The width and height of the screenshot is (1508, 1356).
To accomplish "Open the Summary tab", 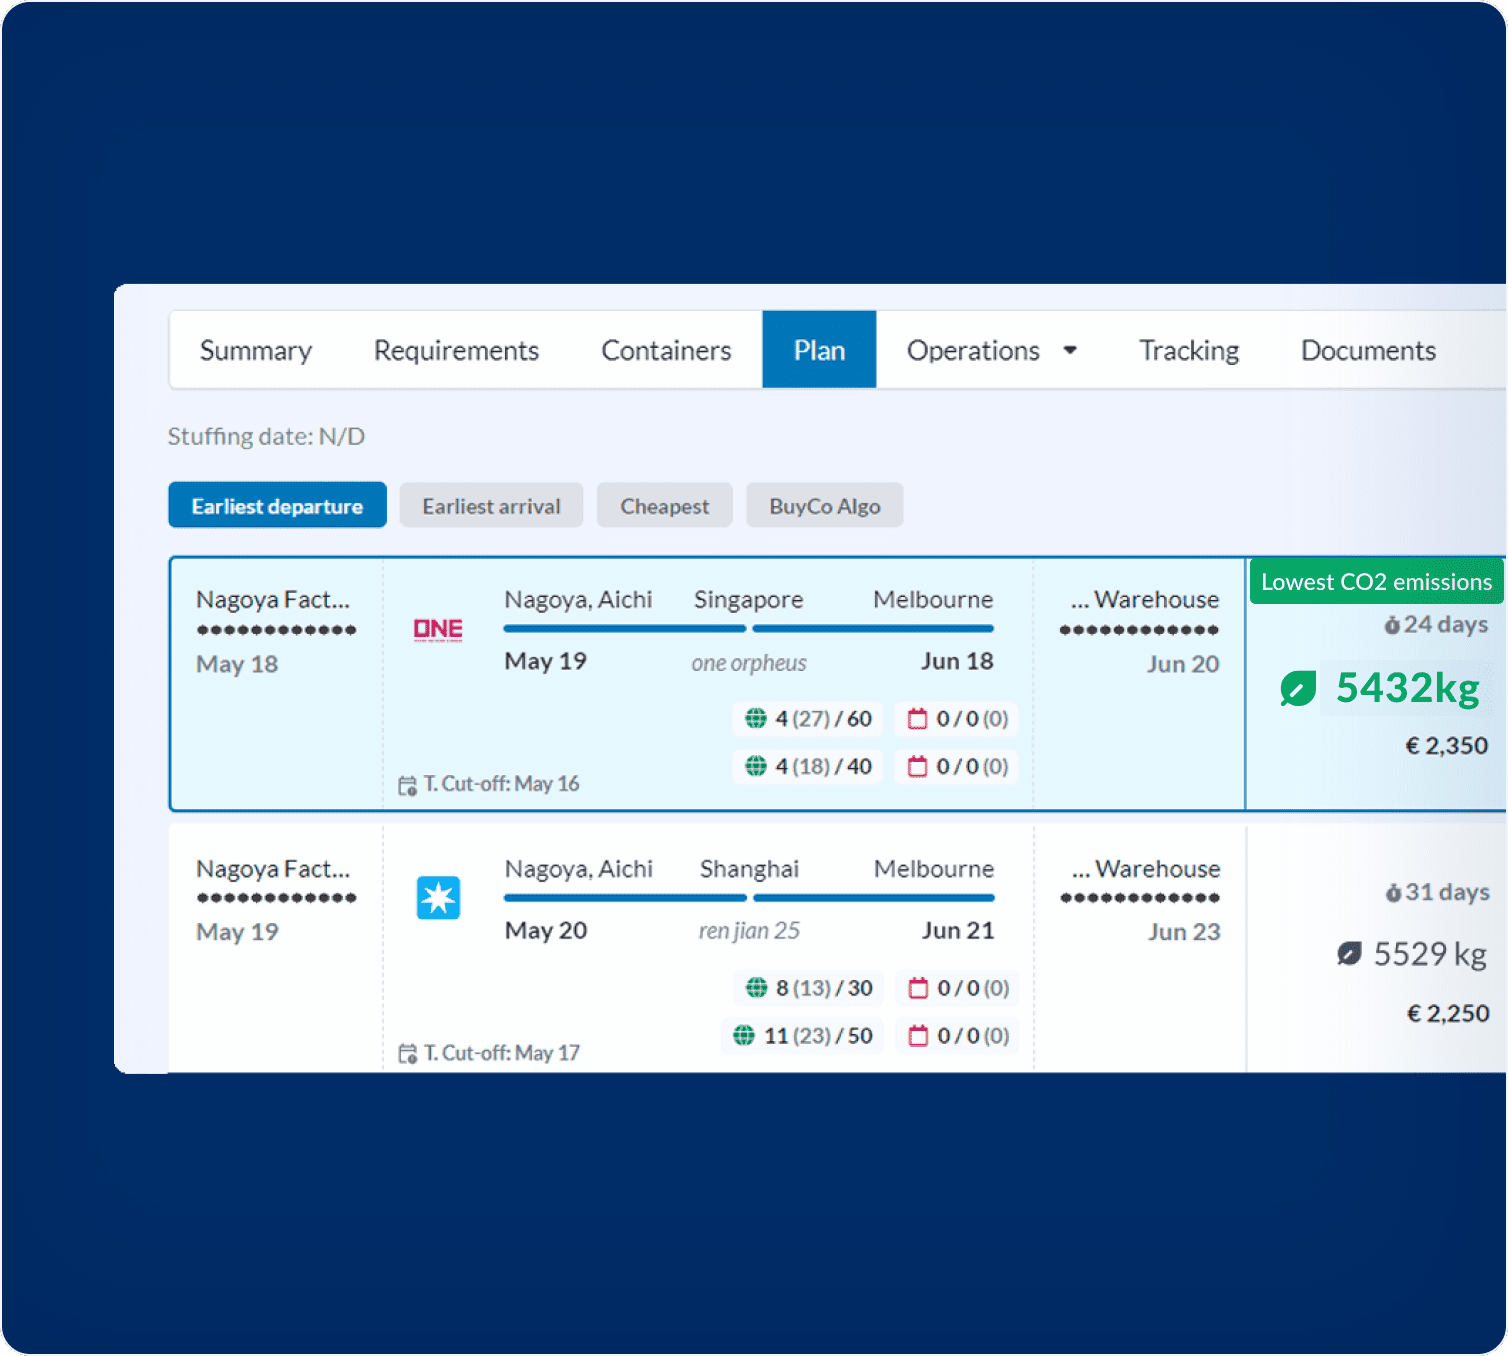I will pyautogui.click(x=256, y=350).
